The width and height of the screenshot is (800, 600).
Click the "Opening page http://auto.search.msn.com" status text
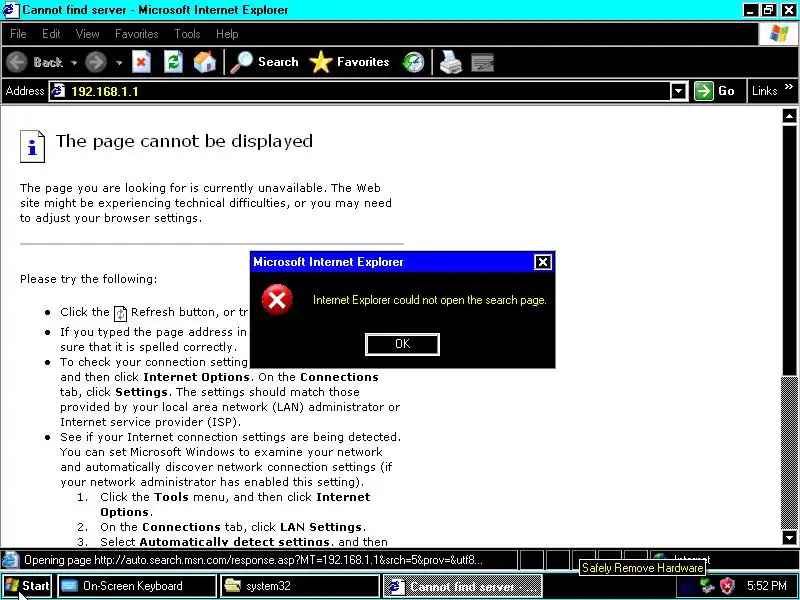click(x=253, y=560)
